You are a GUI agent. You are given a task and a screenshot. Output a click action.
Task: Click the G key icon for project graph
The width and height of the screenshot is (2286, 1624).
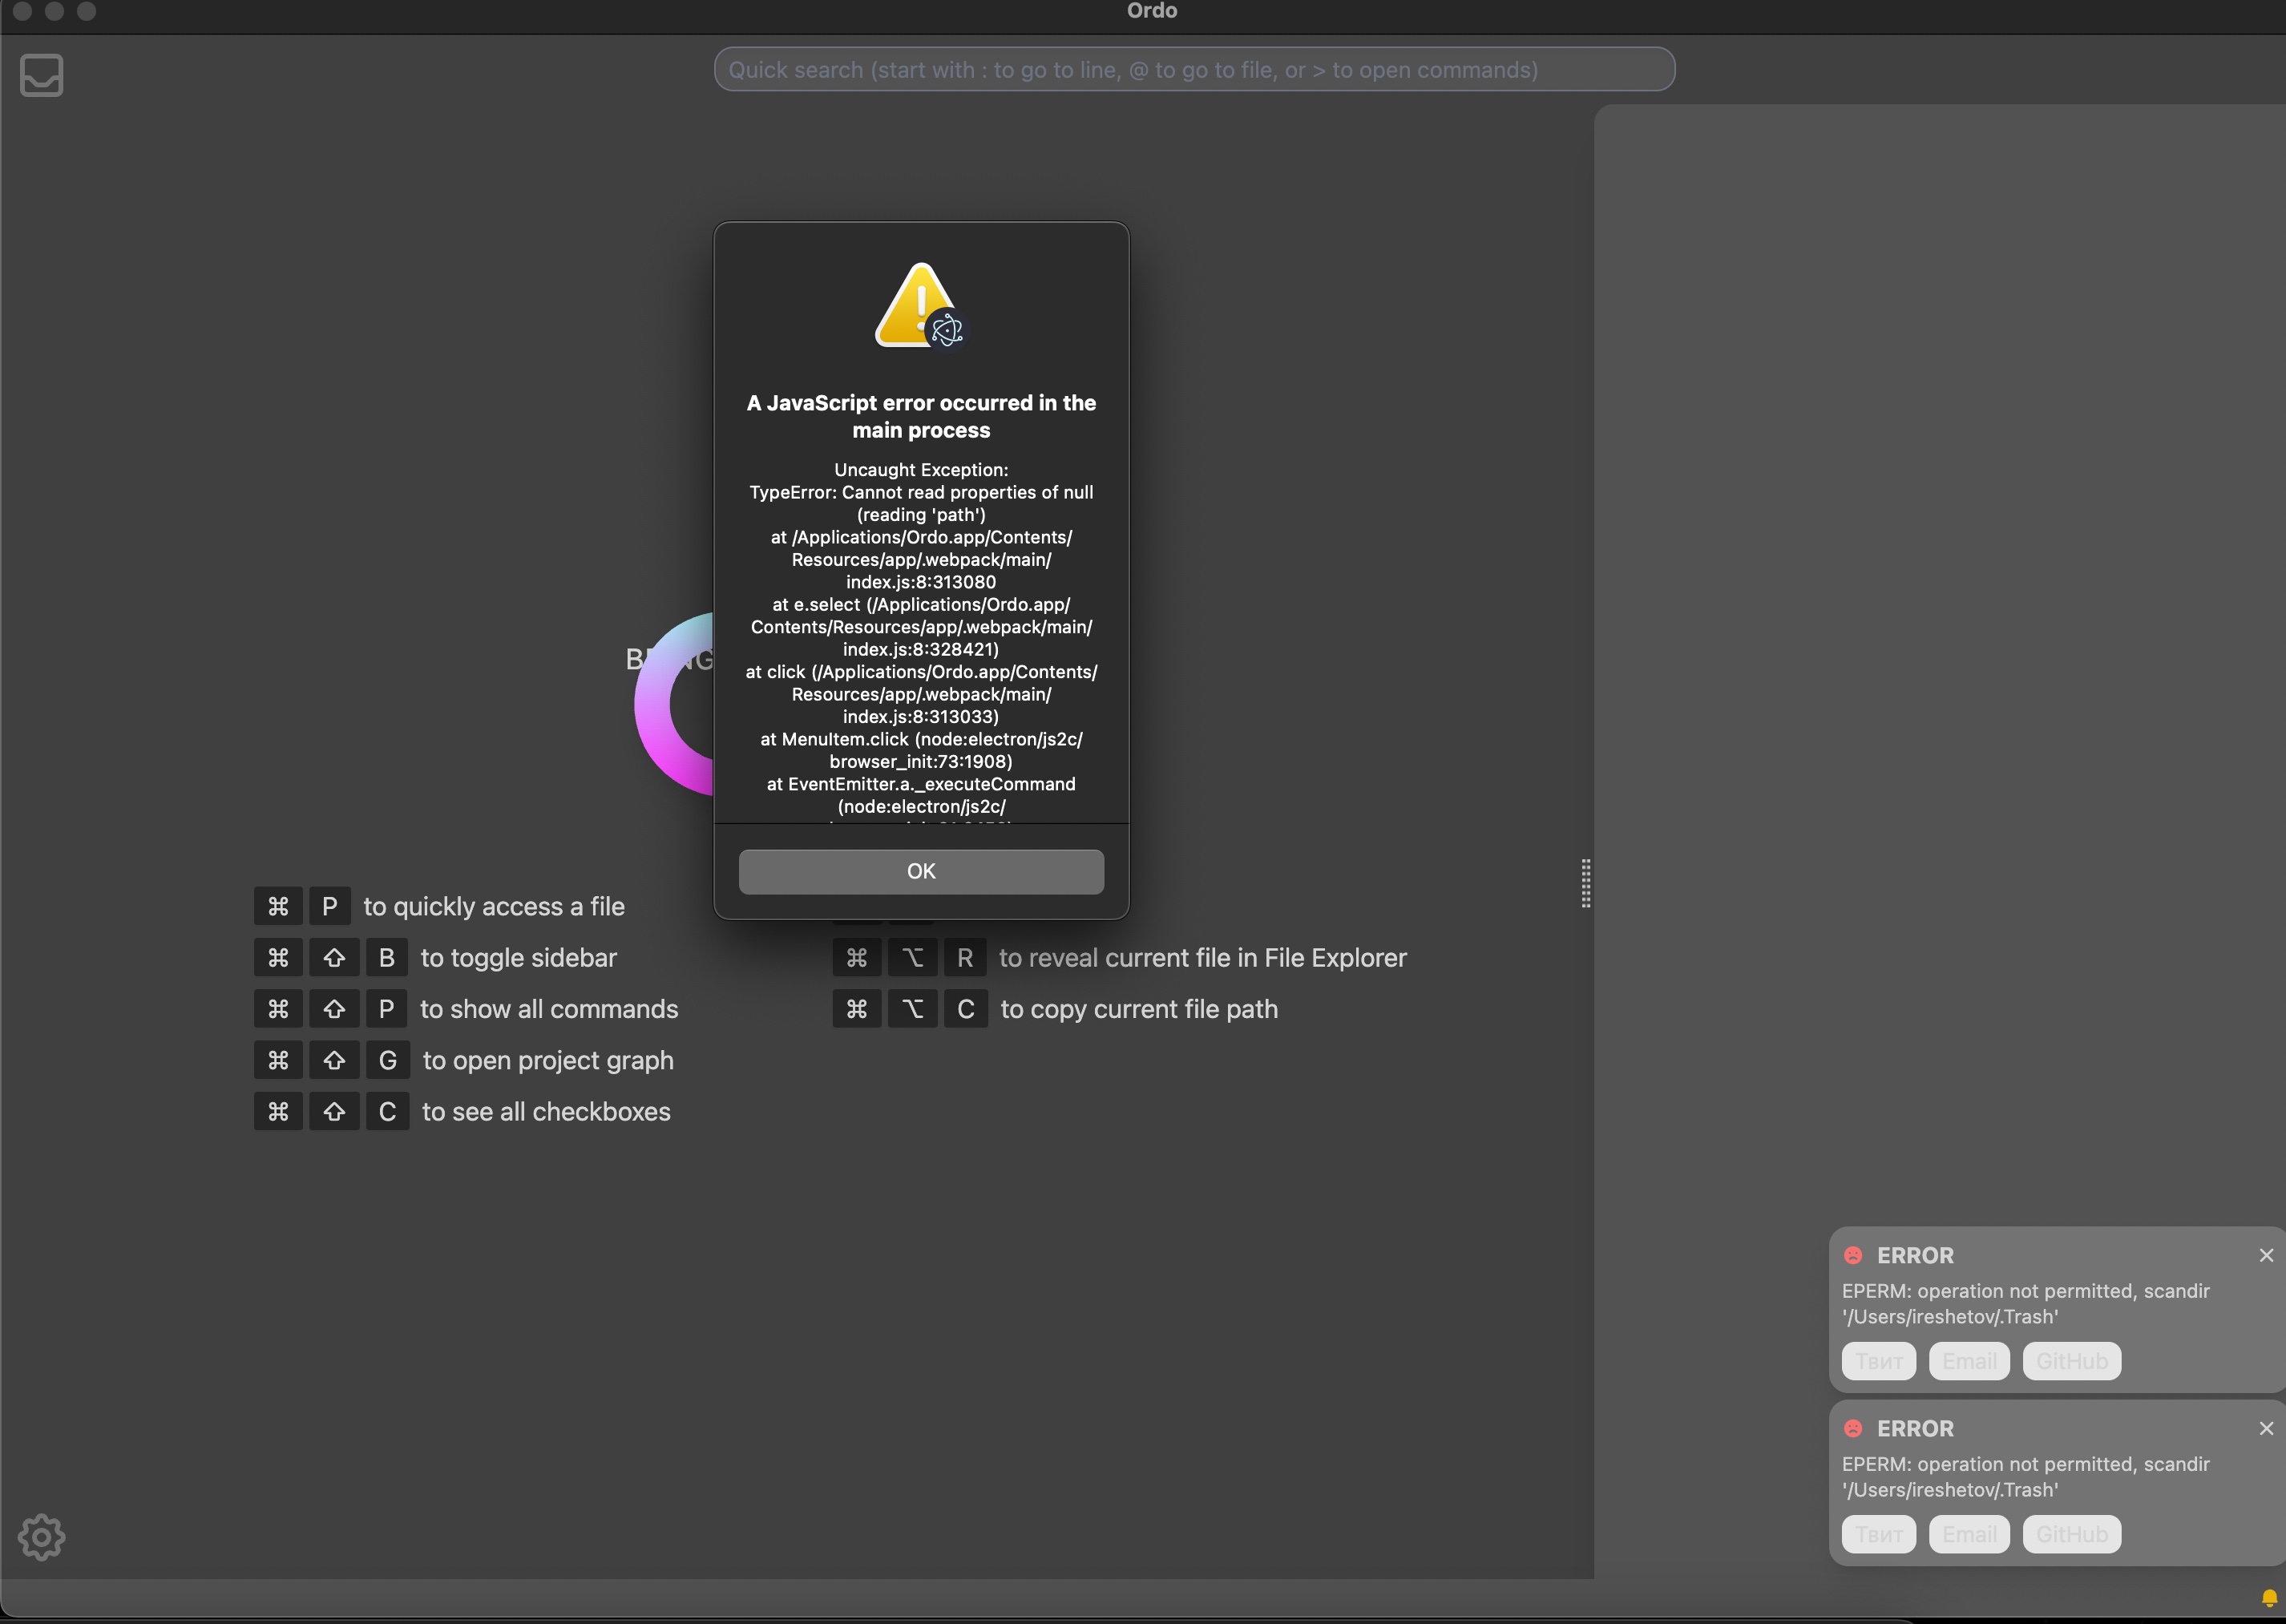click(x=387, y=1060)
